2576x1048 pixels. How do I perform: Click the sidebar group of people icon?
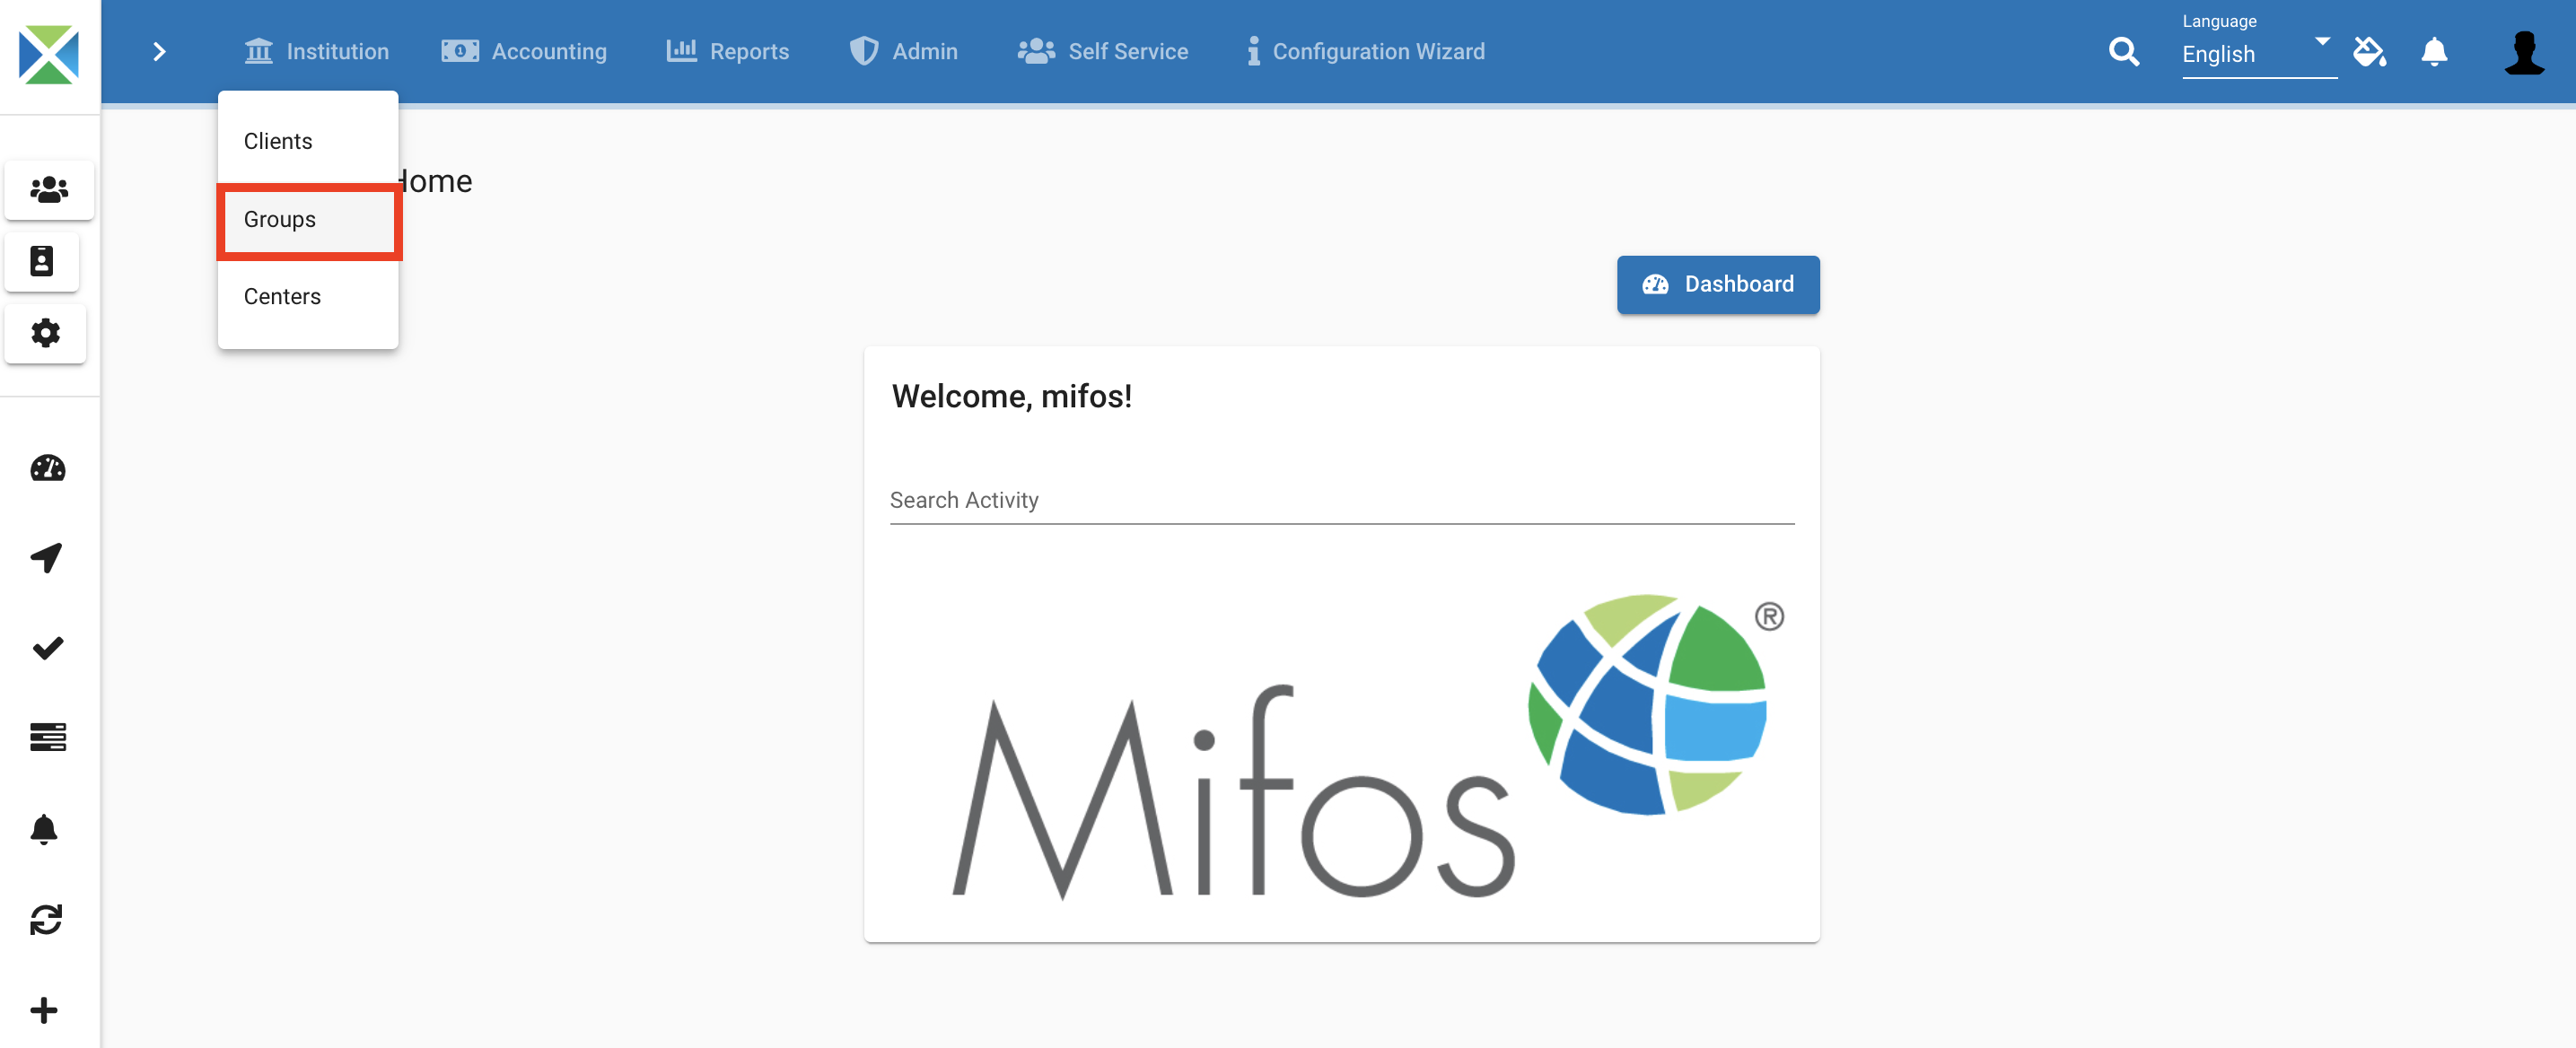pyautogui.click(x=49, y=189)
